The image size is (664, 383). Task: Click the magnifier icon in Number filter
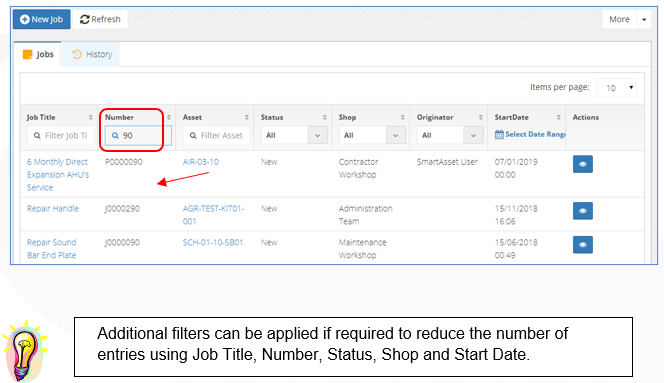coord(115,136)
